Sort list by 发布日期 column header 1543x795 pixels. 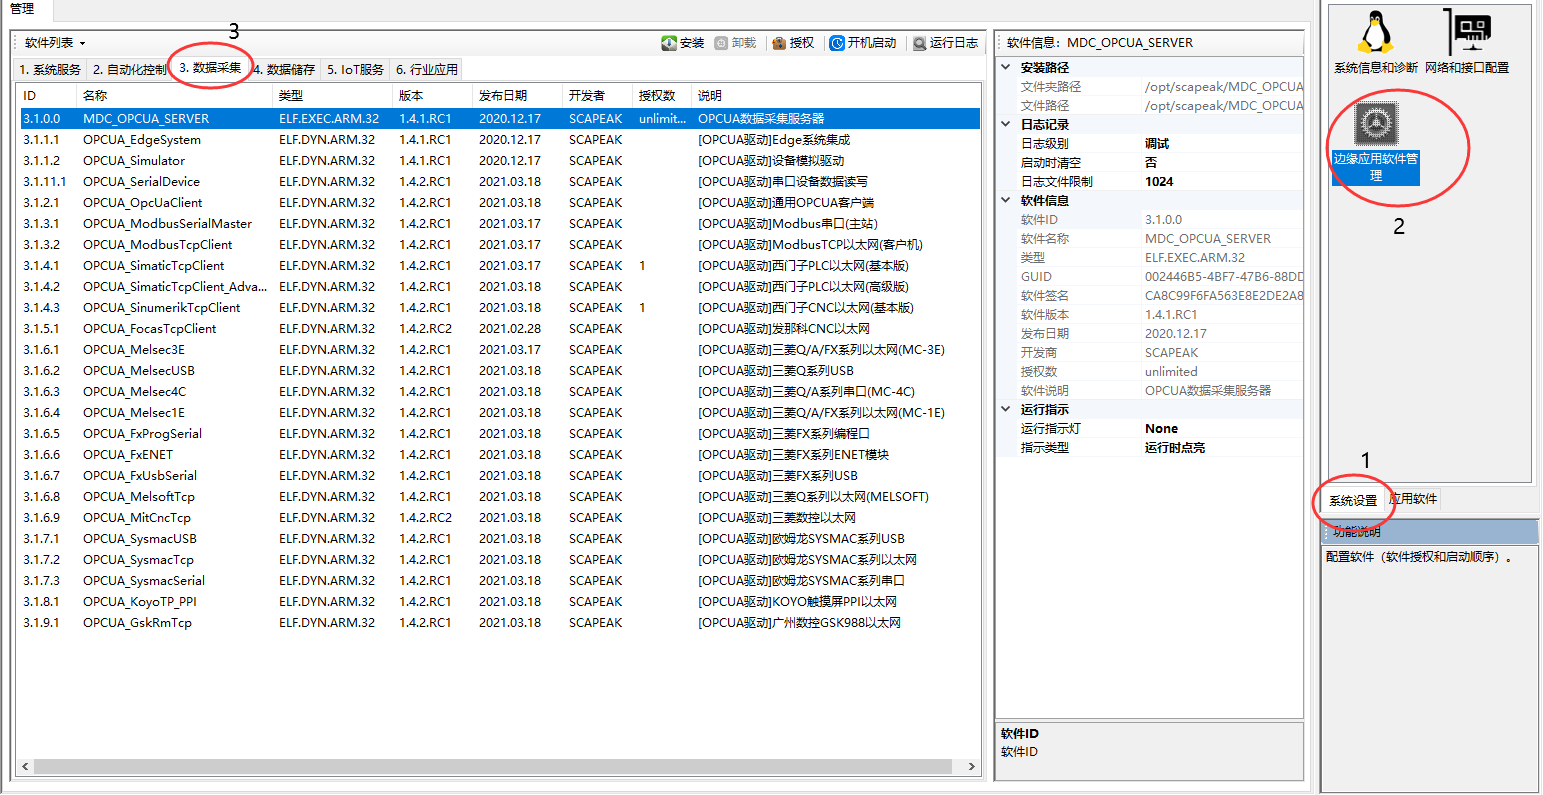tap(518, 96)
